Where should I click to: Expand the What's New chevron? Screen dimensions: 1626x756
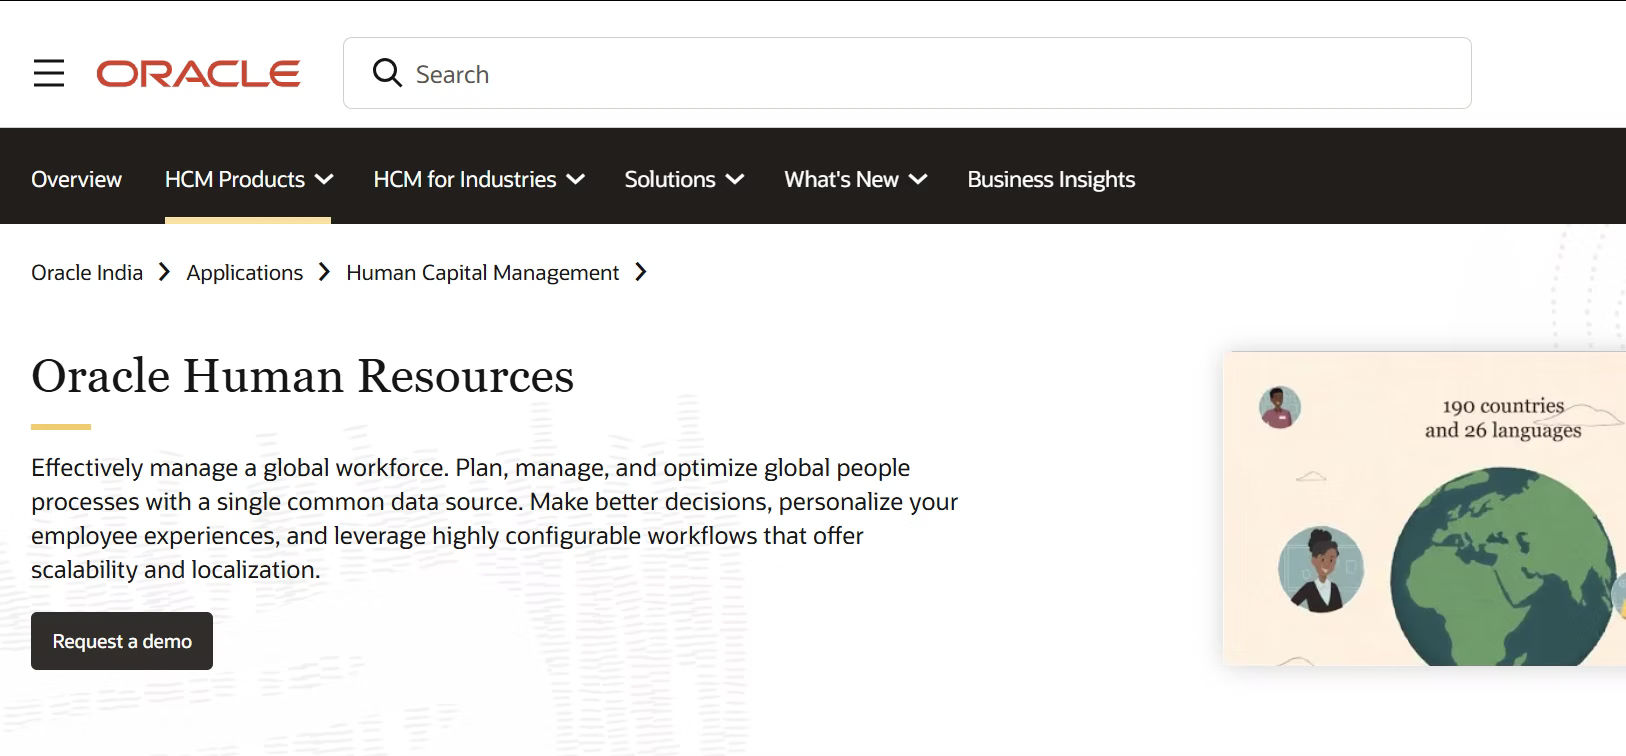918,180
